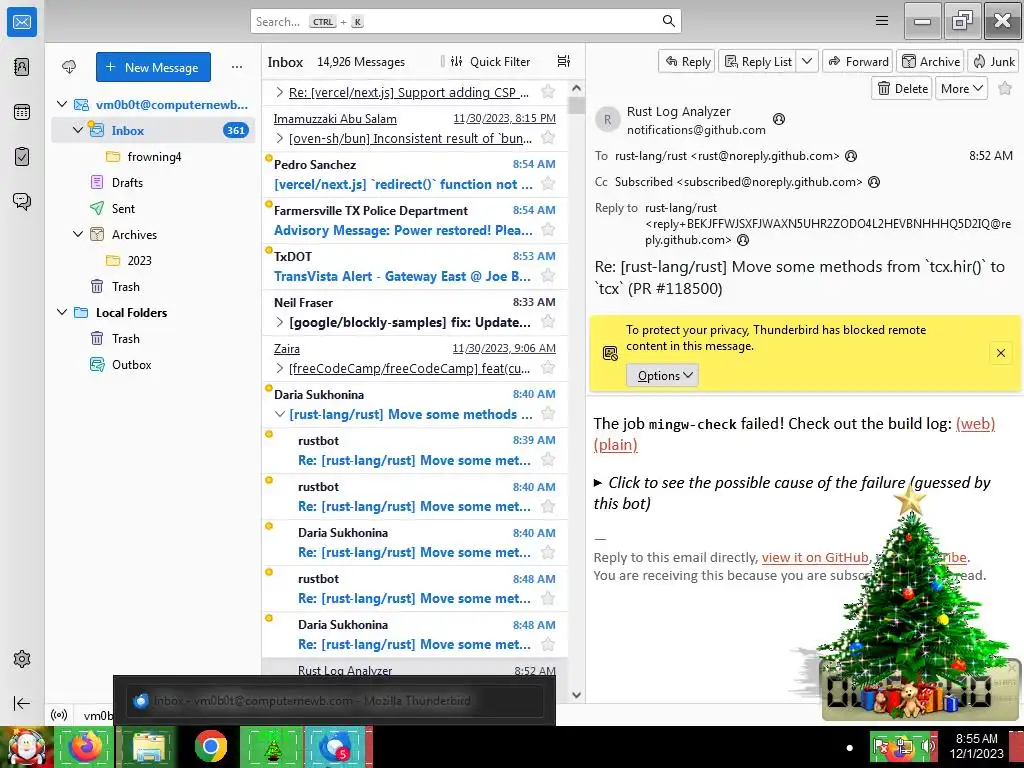Star the vercel/next.js CSP message
This screenshot has width=1024, height=768.
548,91
